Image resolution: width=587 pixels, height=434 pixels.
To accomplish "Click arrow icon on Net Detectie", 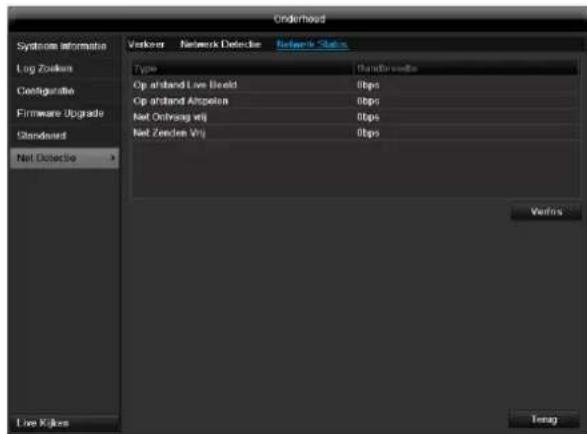I will 112,158.
